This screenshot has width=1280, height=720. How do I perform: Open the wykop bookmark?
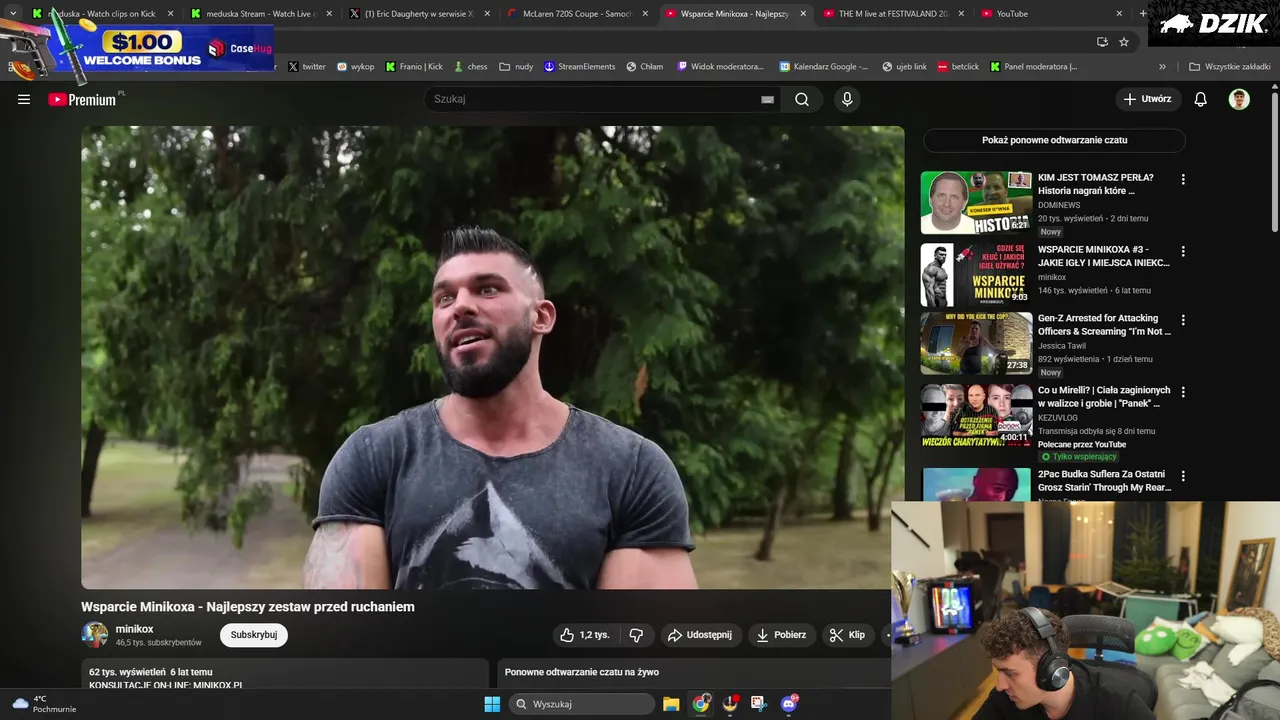355,67
